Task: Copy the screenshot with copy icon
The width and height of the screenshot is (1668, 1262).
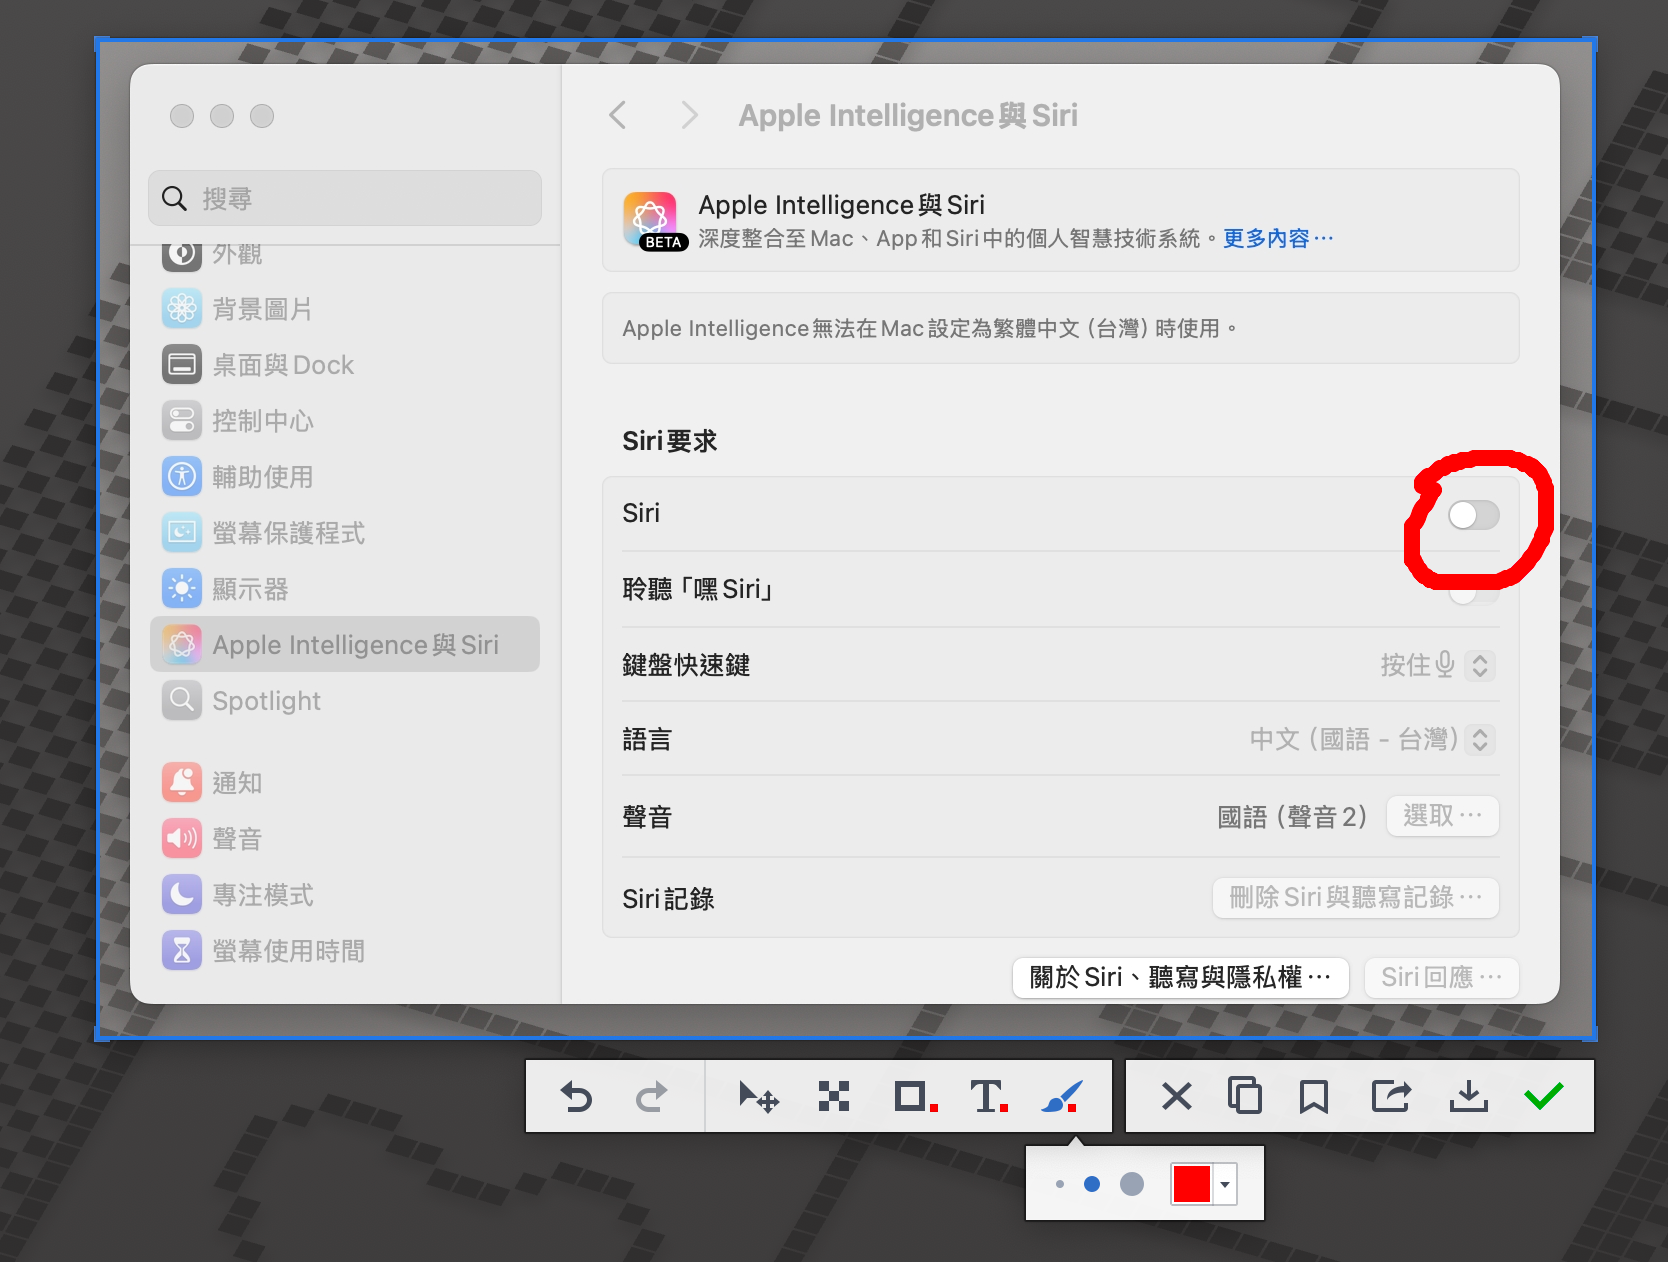Action: (x=1244, y=1096)
